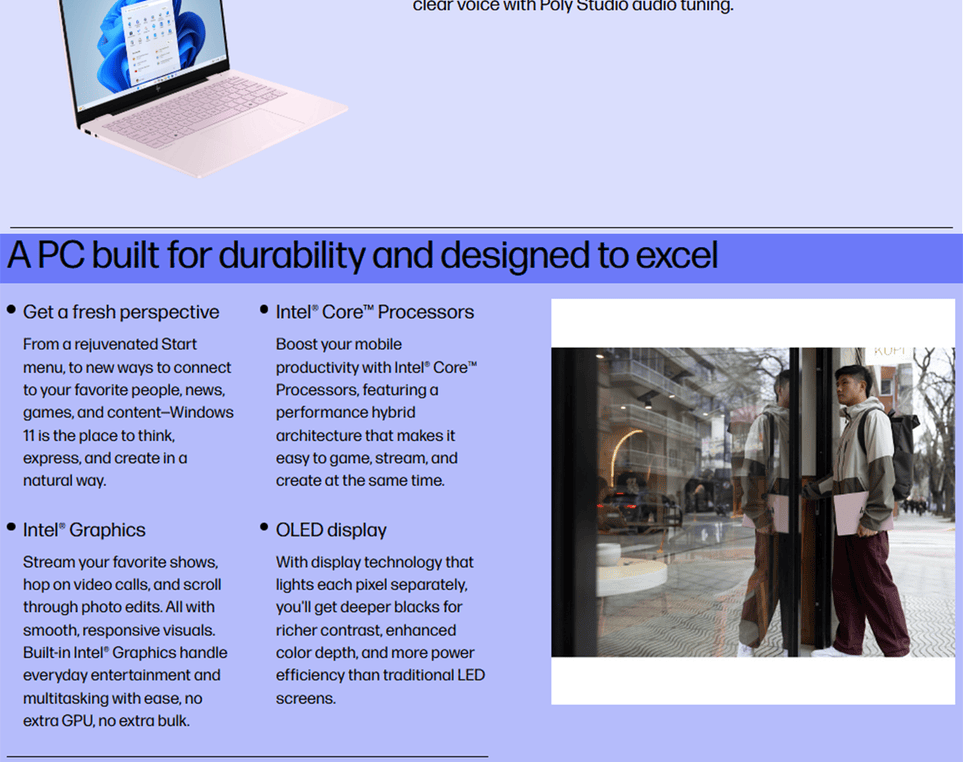Viewport: 963px width, 762px height.
Task: Click the durability and designed to excel banner
Action: click(x=362, y=256)
